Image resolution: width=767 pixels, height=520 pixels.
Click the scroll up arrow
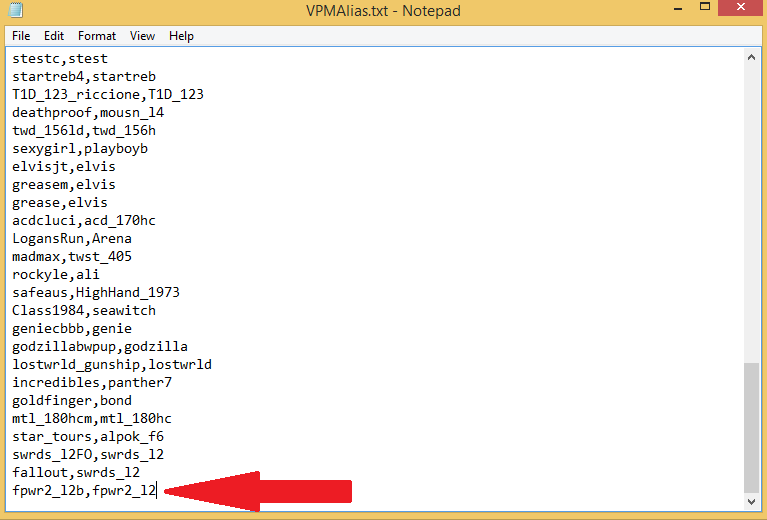tap(751, 57)
